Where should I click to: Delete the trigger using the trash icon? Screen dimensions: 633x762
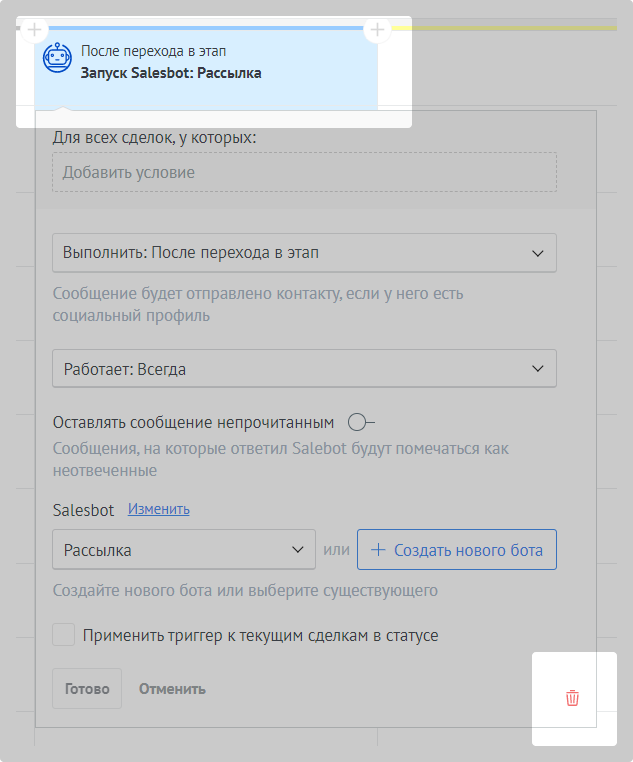click(x=572, y=698)
